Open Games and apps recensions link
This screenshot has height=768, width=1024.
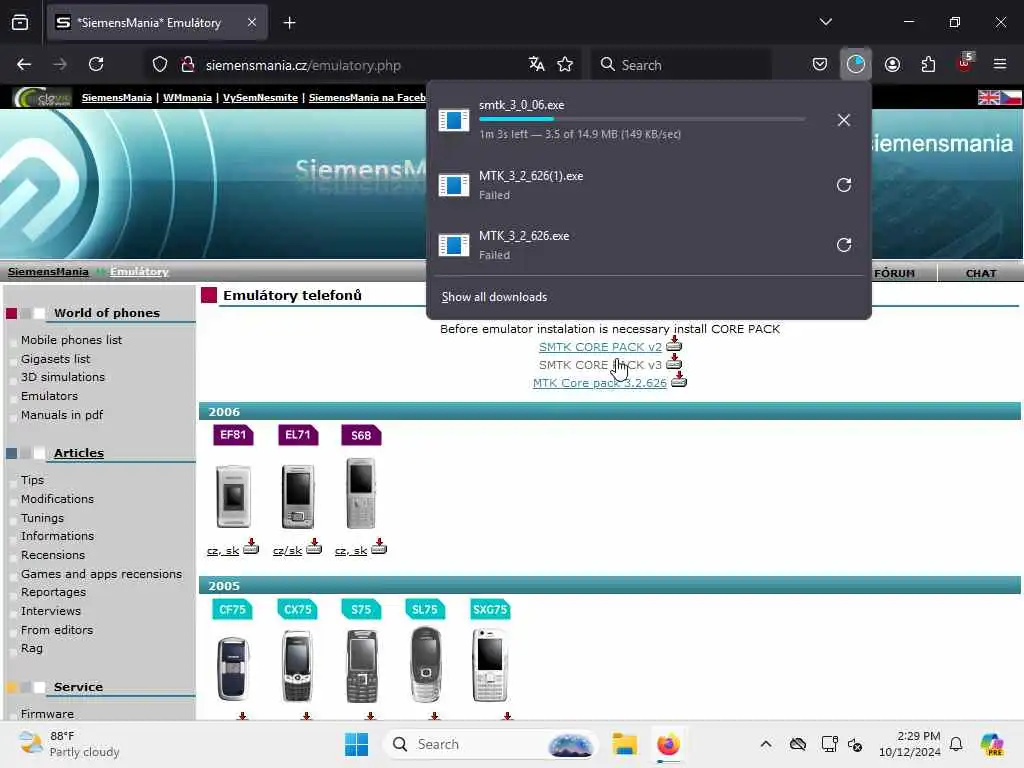(x=101, y=573)
